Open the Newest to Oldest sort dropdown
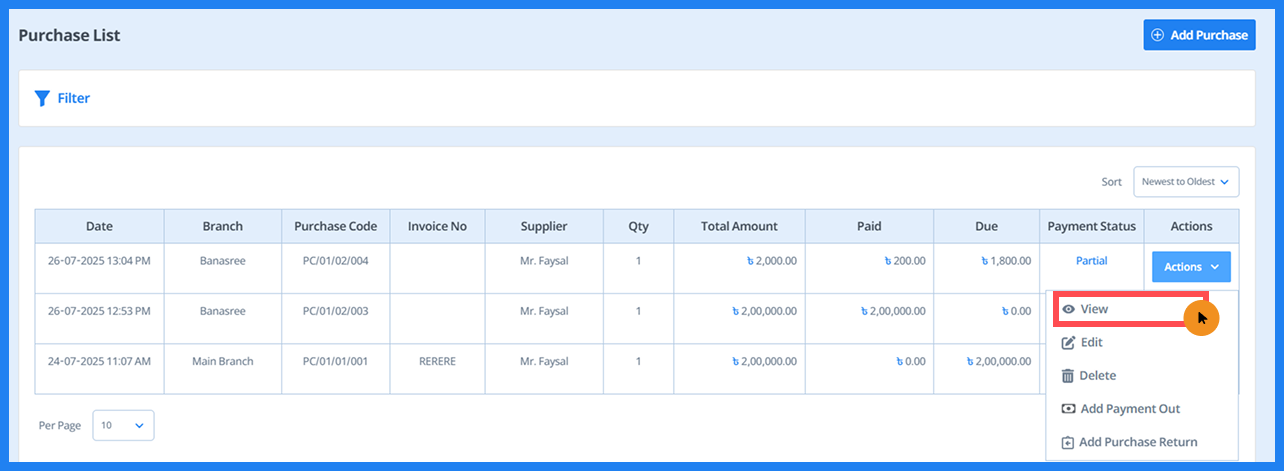1284x471 pixels. [1185, 182]
